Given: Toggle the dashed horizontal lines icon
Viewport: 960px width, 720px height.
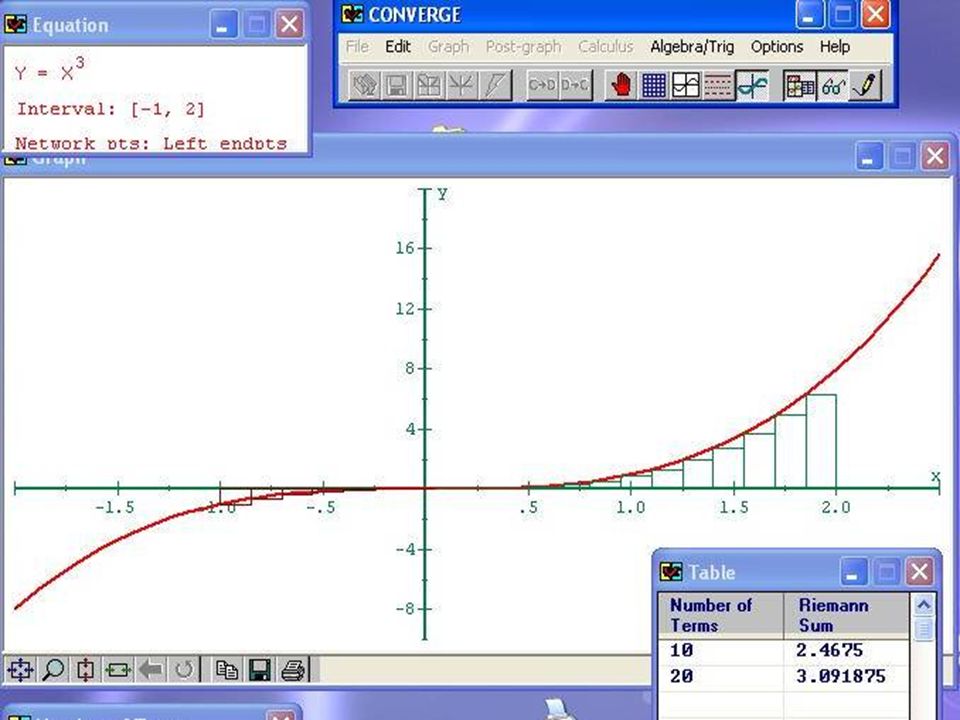Looking at the screenshot, I should click(718, 86).
